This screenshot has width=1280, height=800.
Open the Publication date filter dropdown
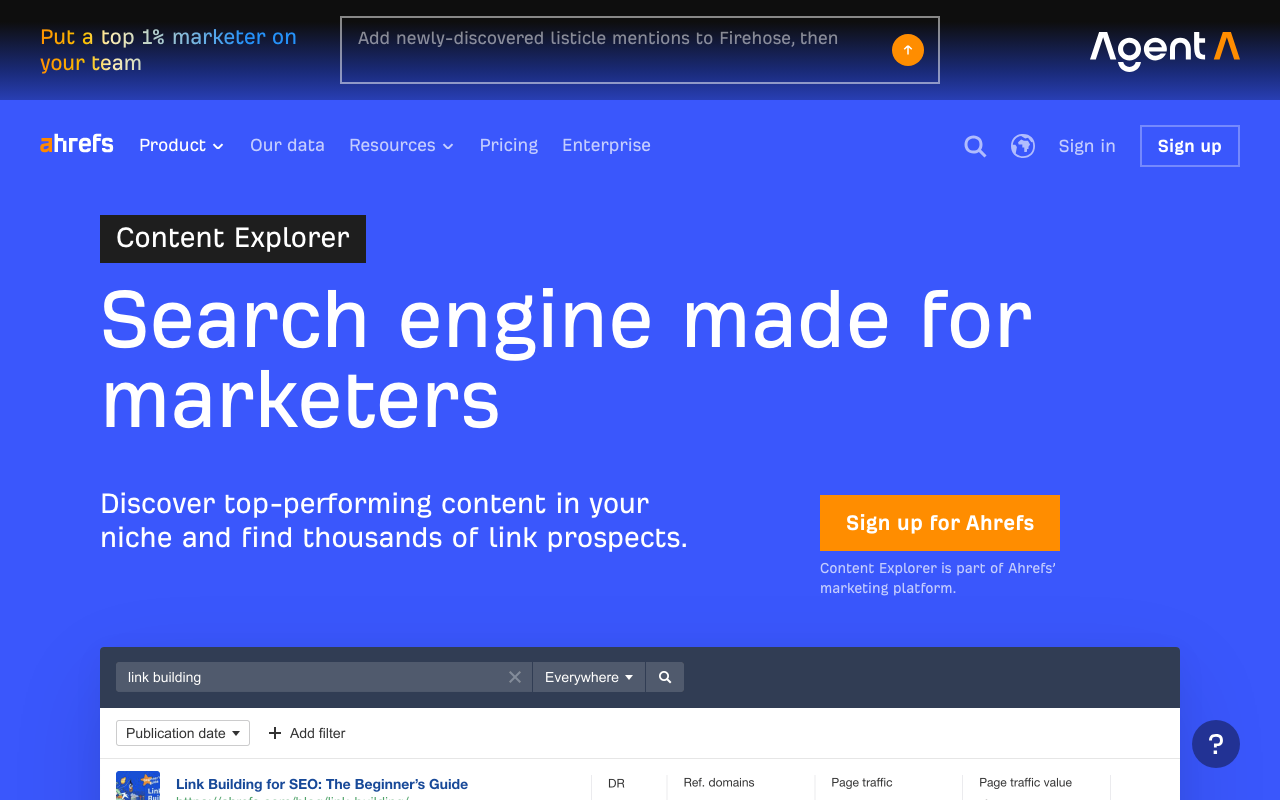click(183, 733)
